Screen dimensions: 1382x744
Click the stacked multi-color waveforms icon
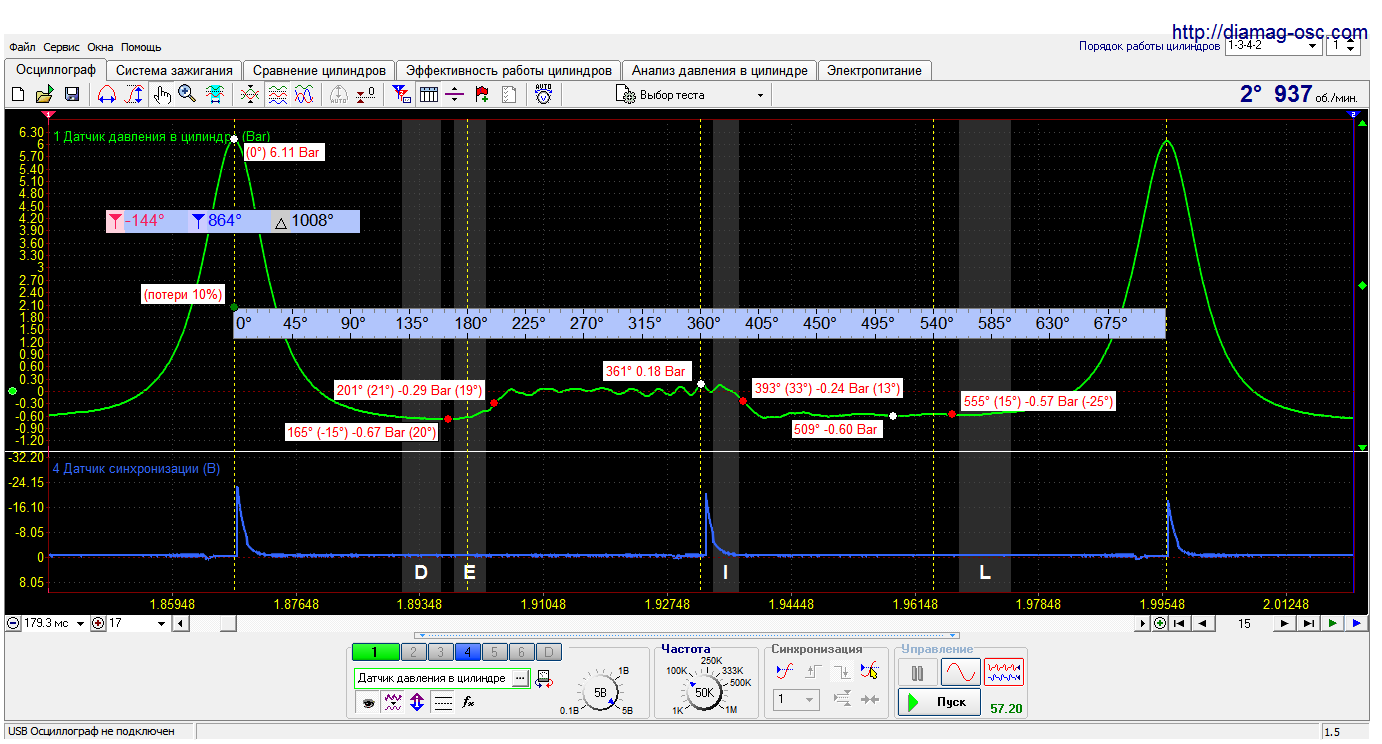click(x=278, y=94)
